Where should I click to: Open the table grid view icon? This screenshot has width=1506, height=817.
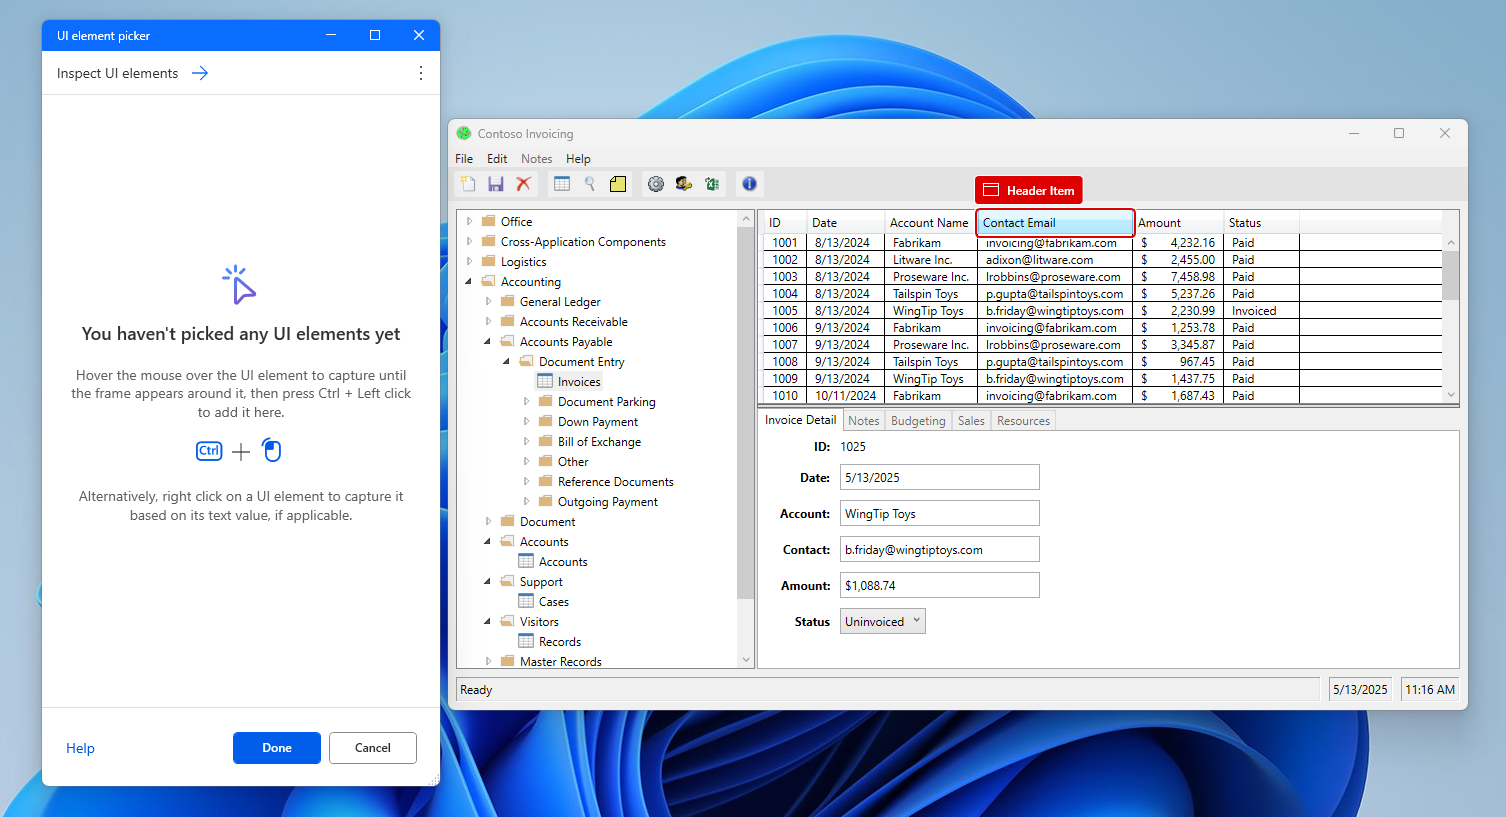point(561,184)
